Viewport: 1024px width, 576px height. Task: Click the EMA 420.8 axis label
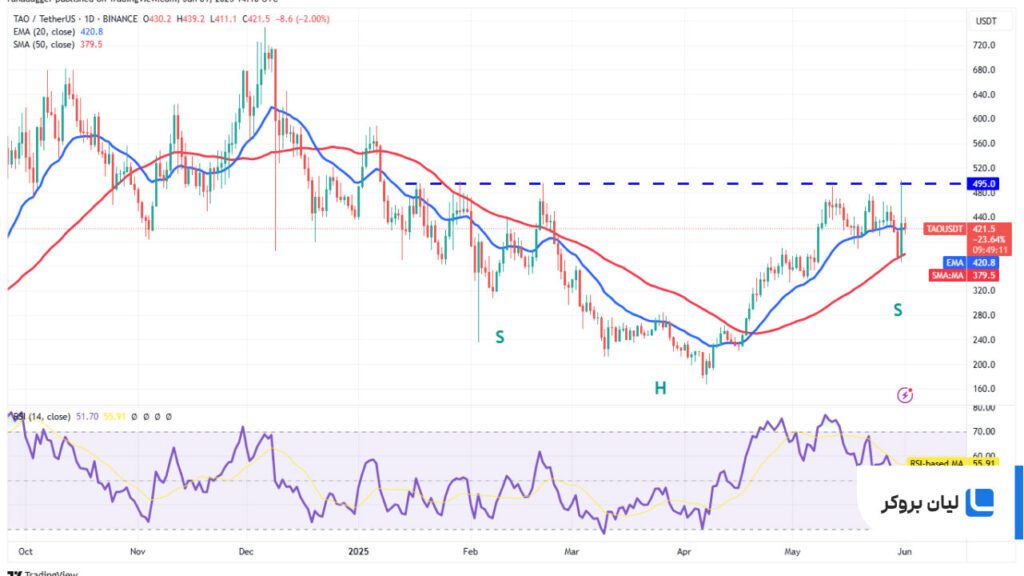click(x=970, y=263)
